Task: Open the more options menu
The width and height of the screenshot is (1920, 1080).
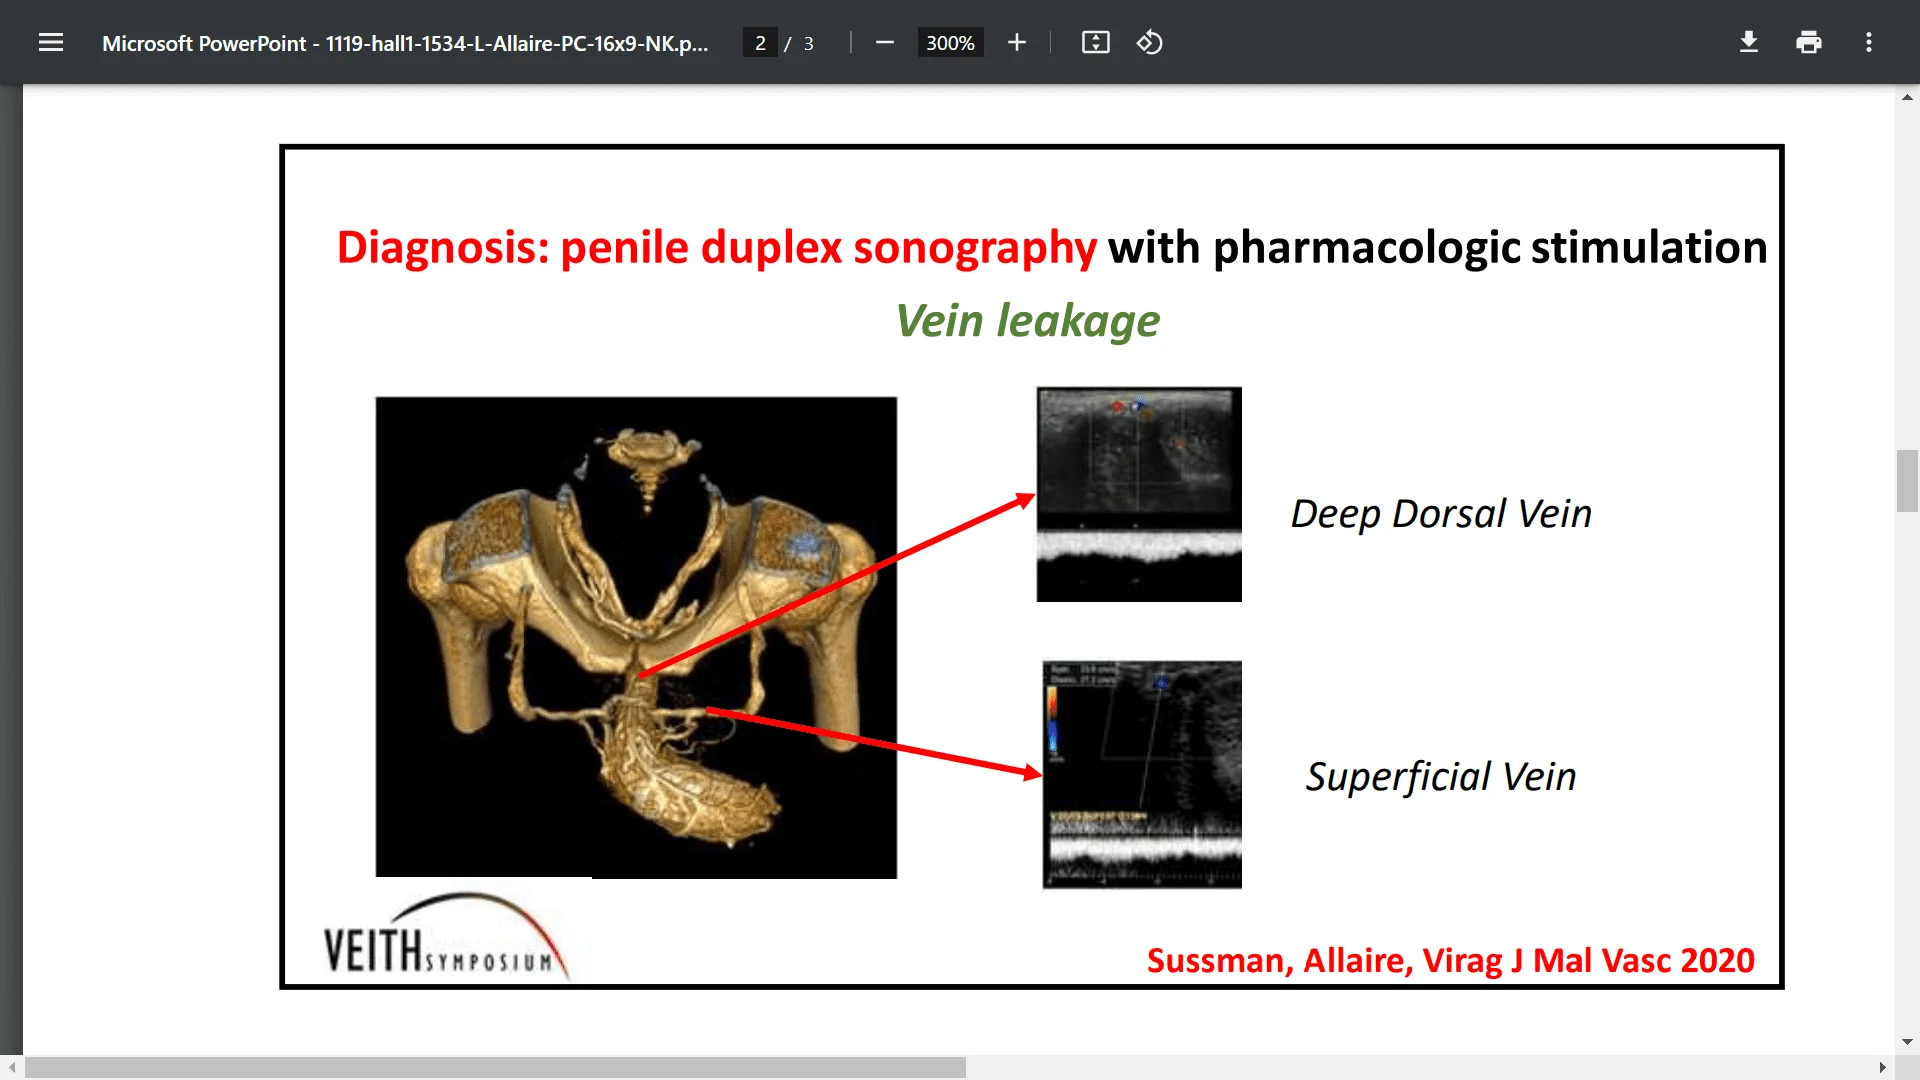Action: click(1869, 42)
